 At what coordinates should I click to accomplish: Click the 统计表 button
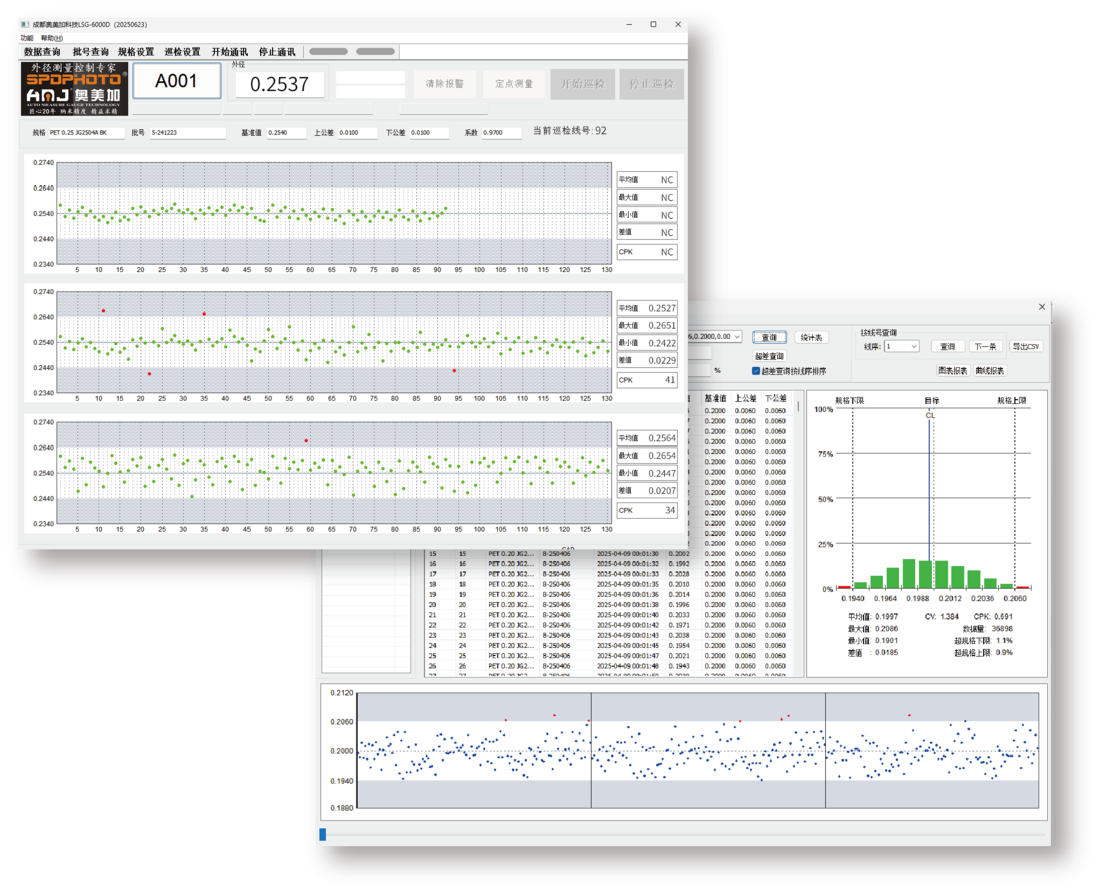(812, 337)
